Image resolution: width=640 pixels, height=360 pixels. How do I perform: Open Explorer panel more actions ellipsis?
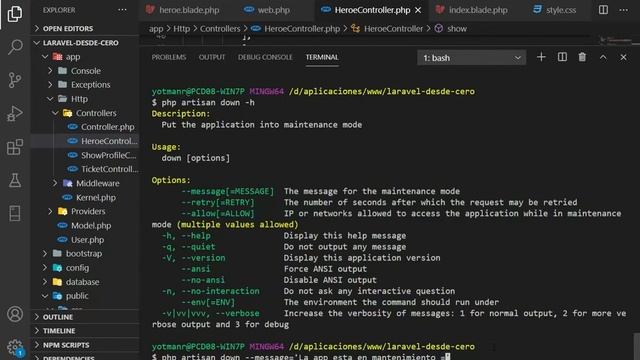click(122, 10)
